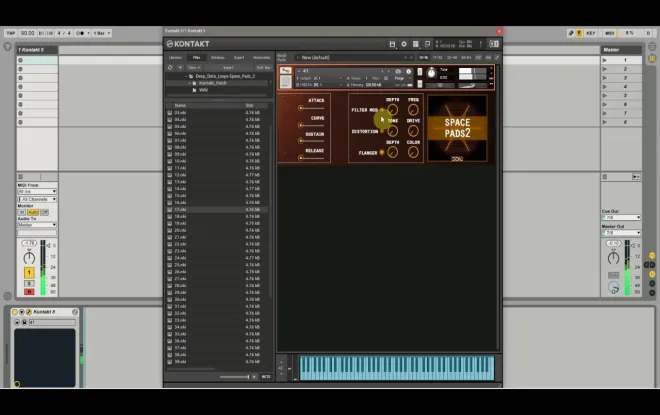This screenshot has width=660, height=415.
Task: Click the instrument info i icon
Action: [x=408, y=72]
